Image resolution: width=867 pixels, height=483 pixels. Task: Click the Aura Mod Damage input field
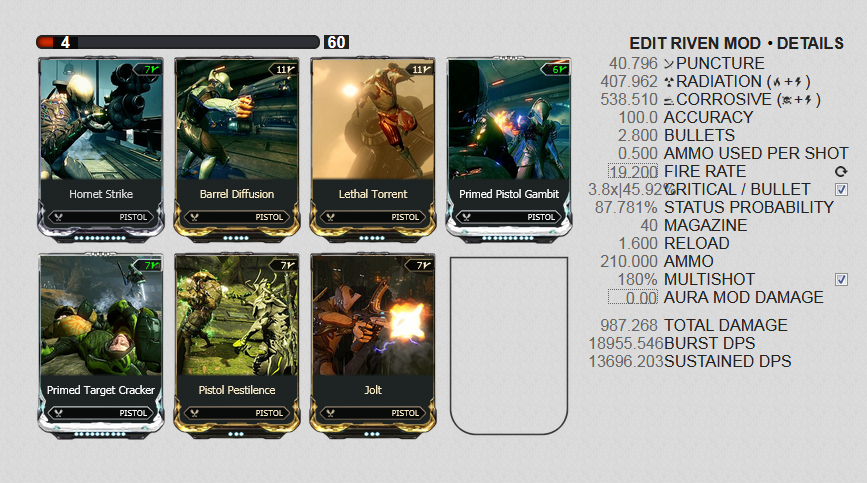[633, 298]
